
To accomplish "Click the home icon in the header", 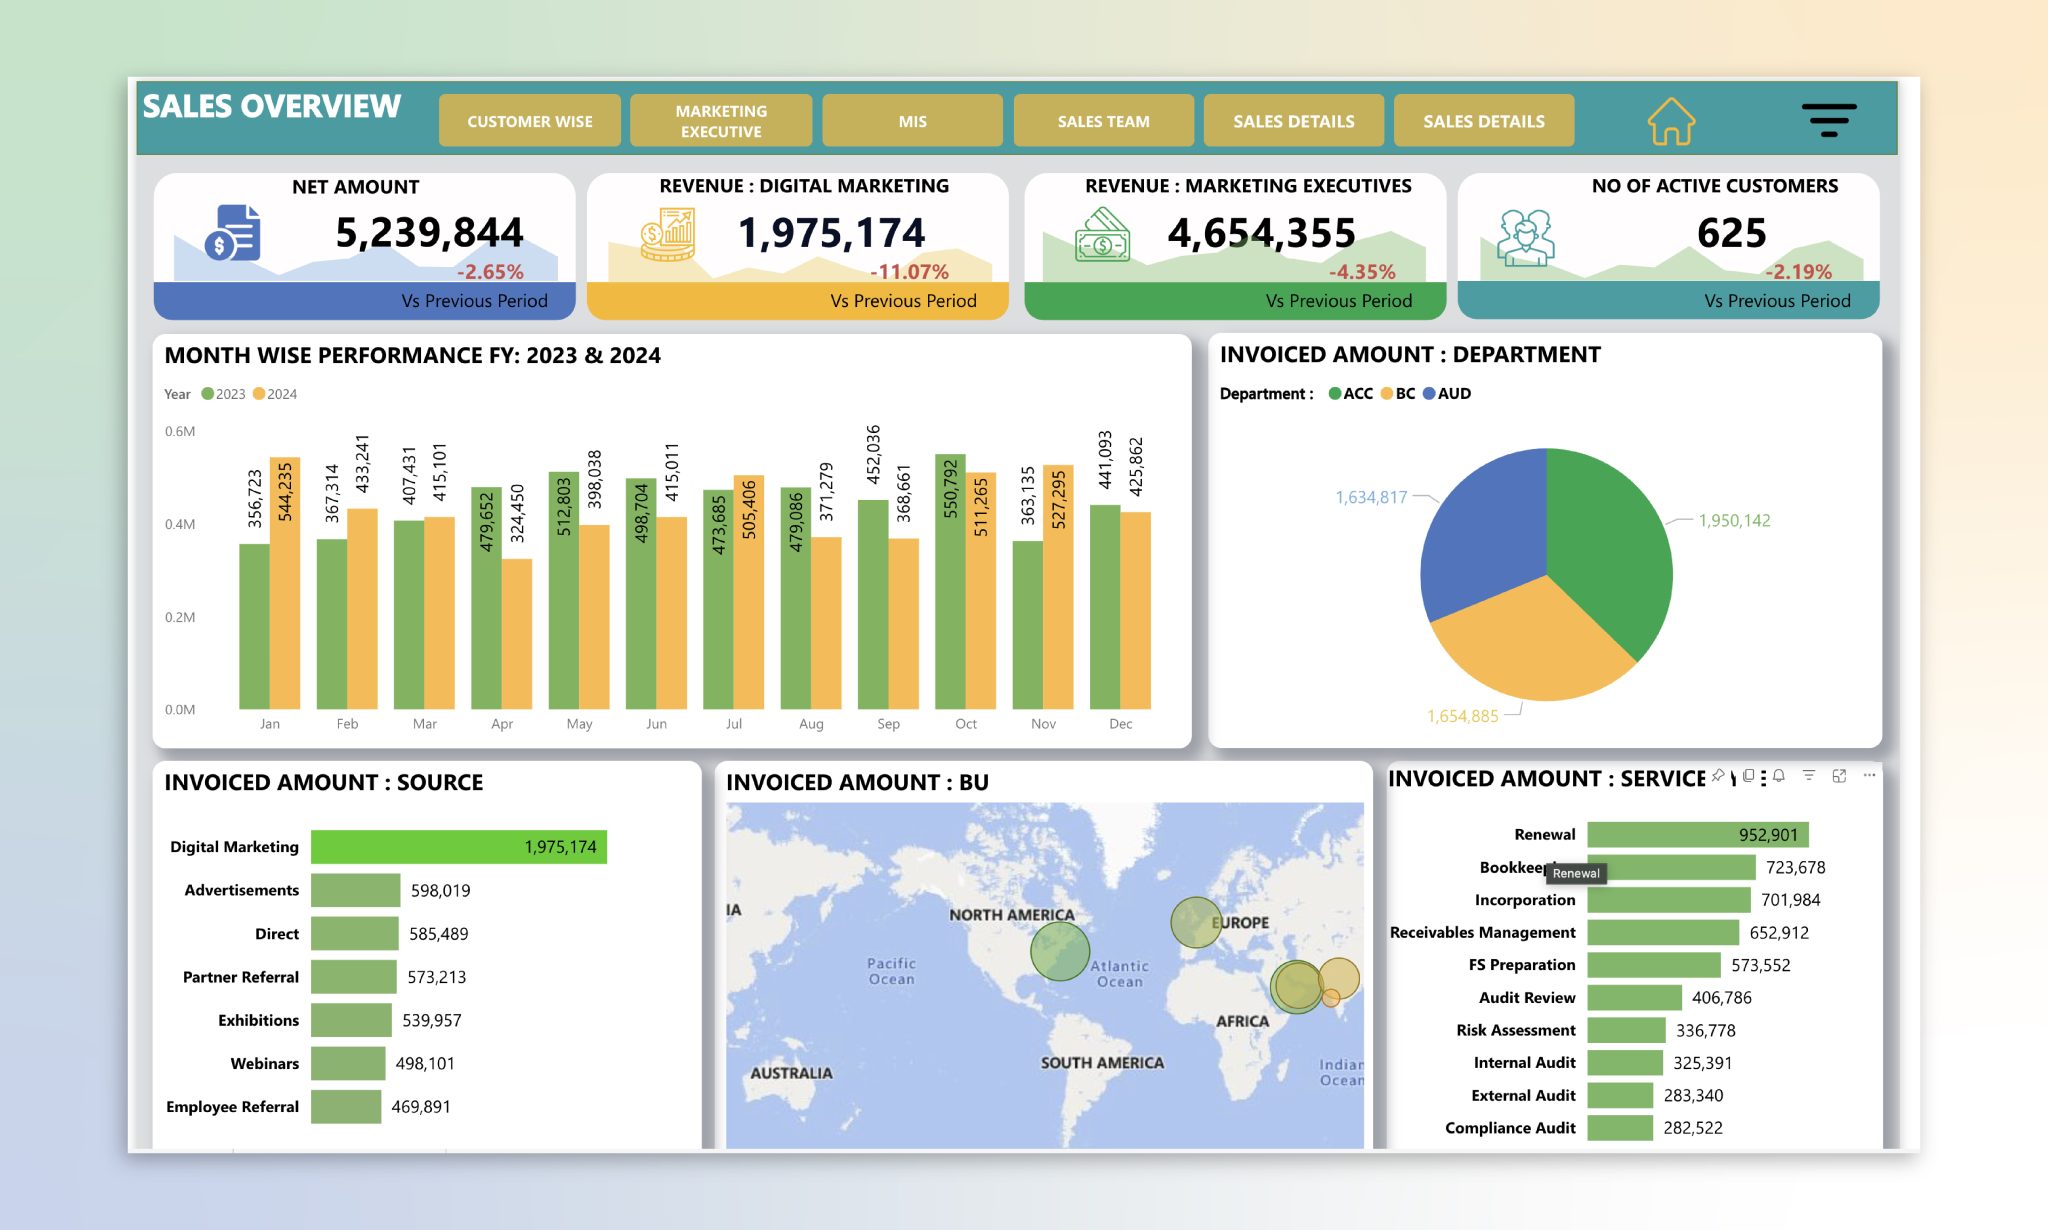I will click(x=1671, y=120).
